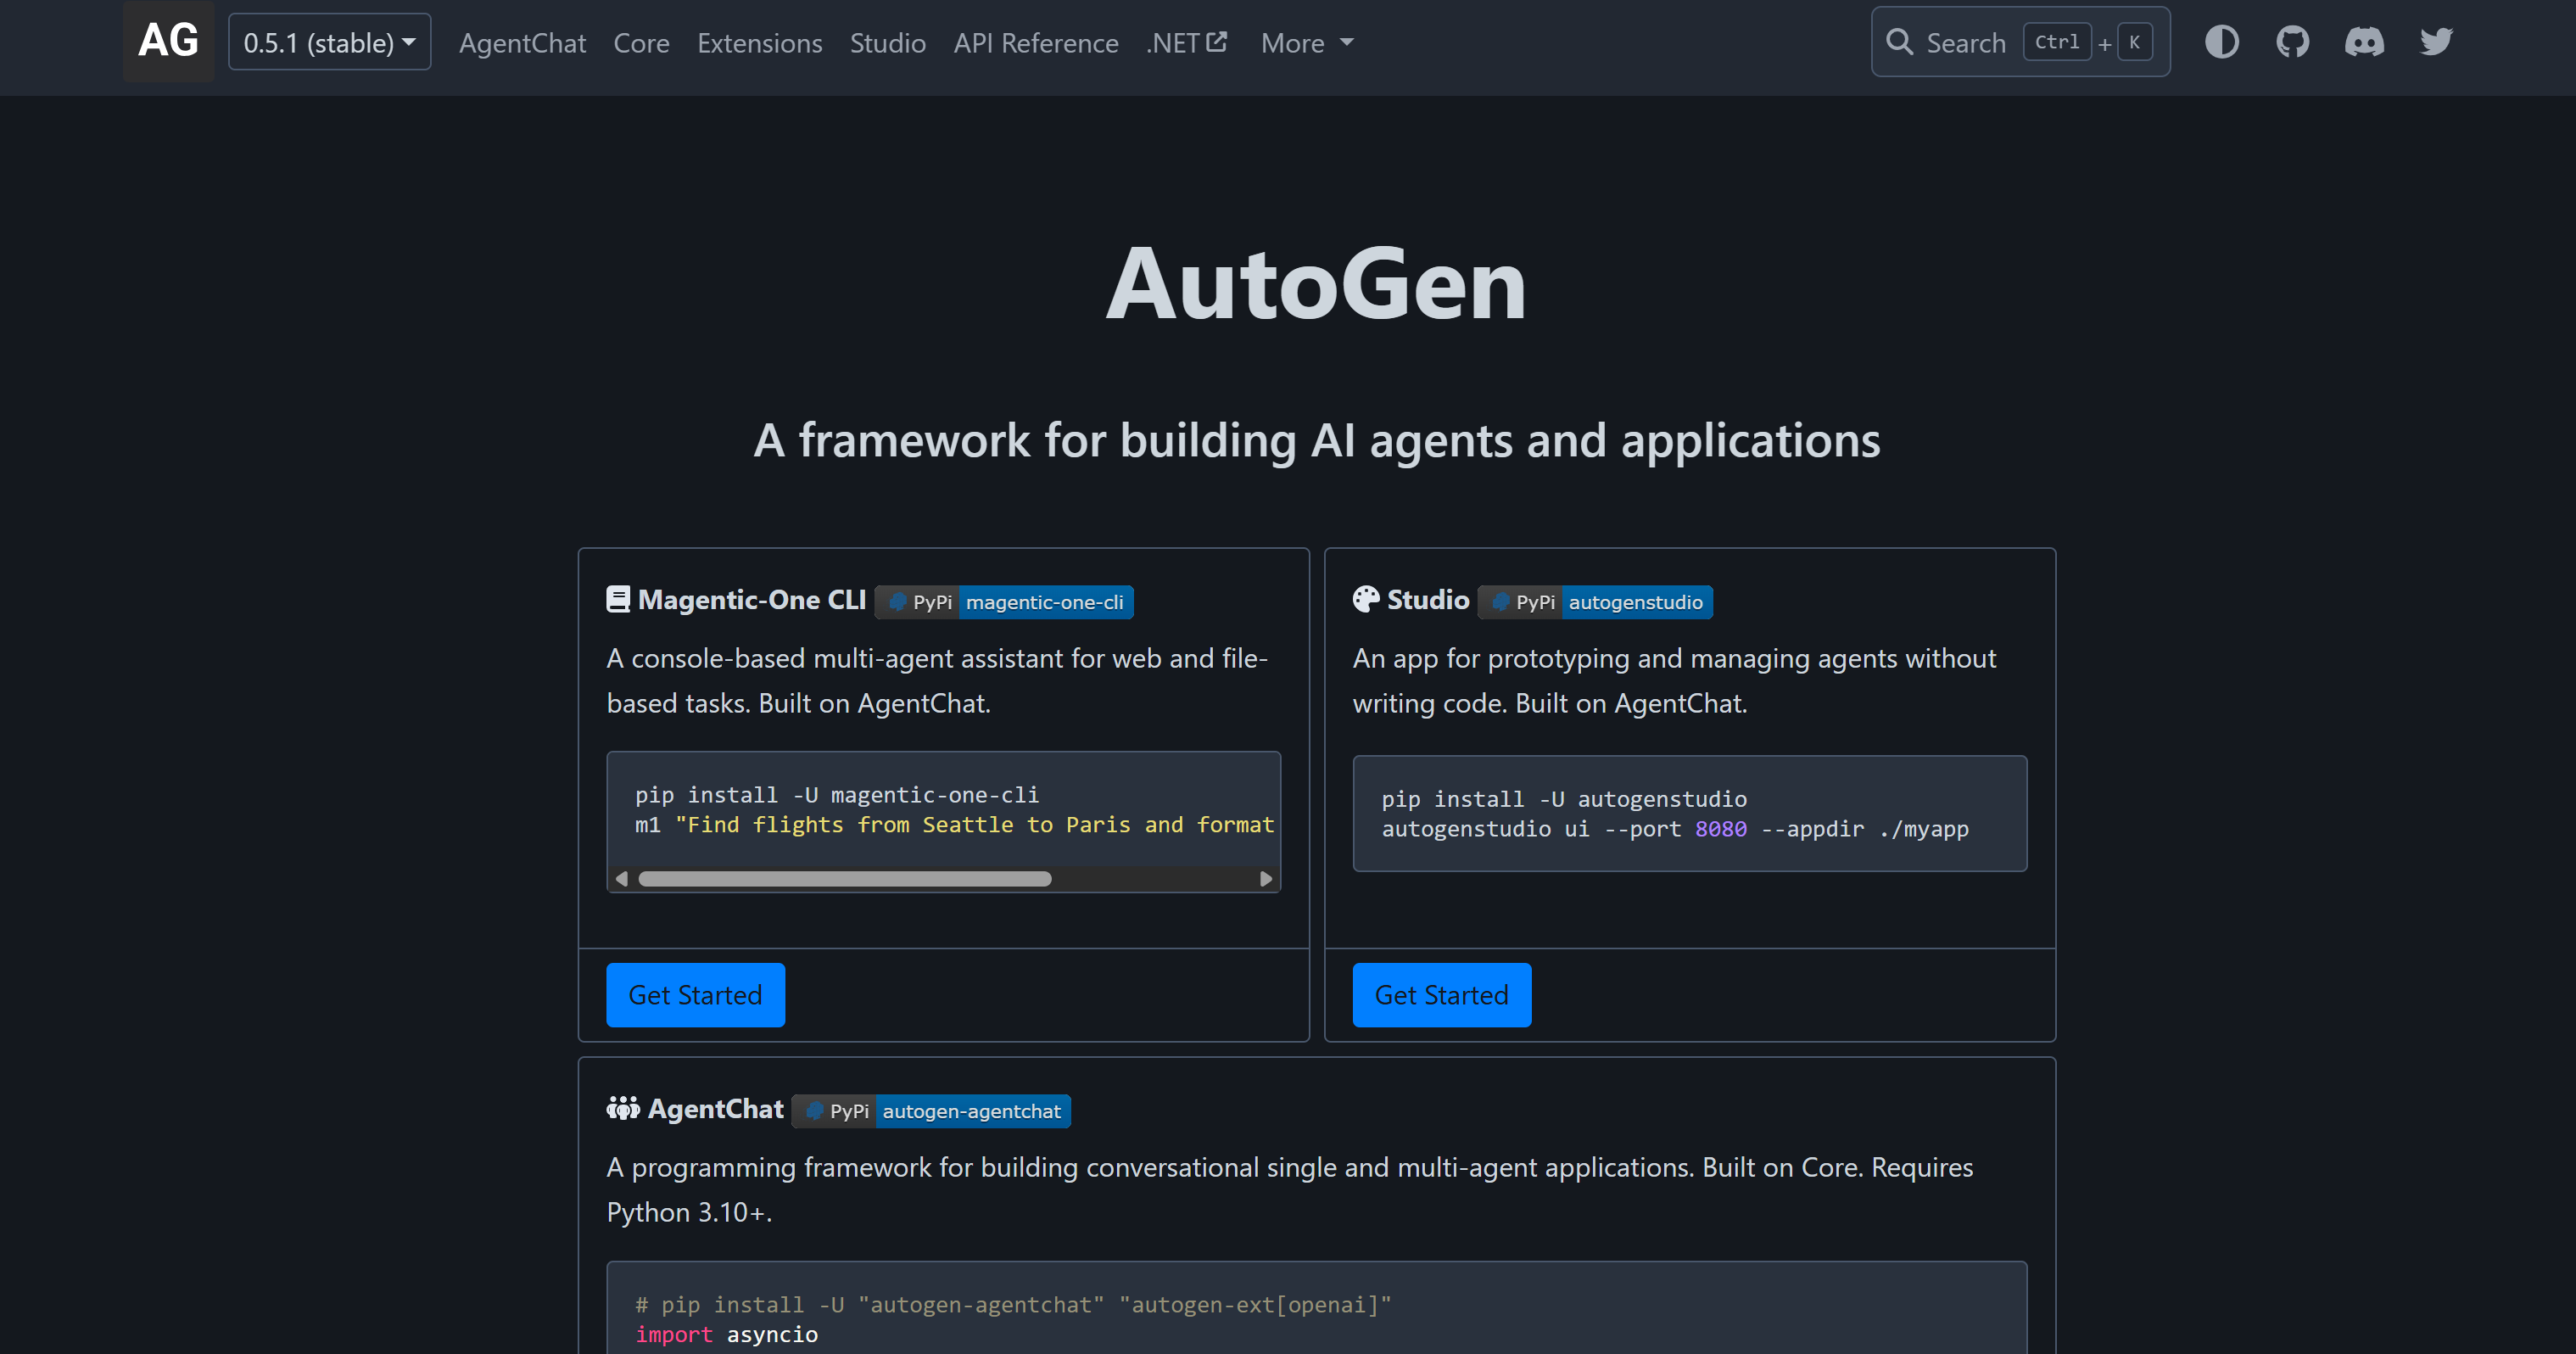Image resolution: width=2576 pixels, height=1354 pixels.
Task: Click the Magentic-One CLI book icon
Action: (x=618, y=600)
